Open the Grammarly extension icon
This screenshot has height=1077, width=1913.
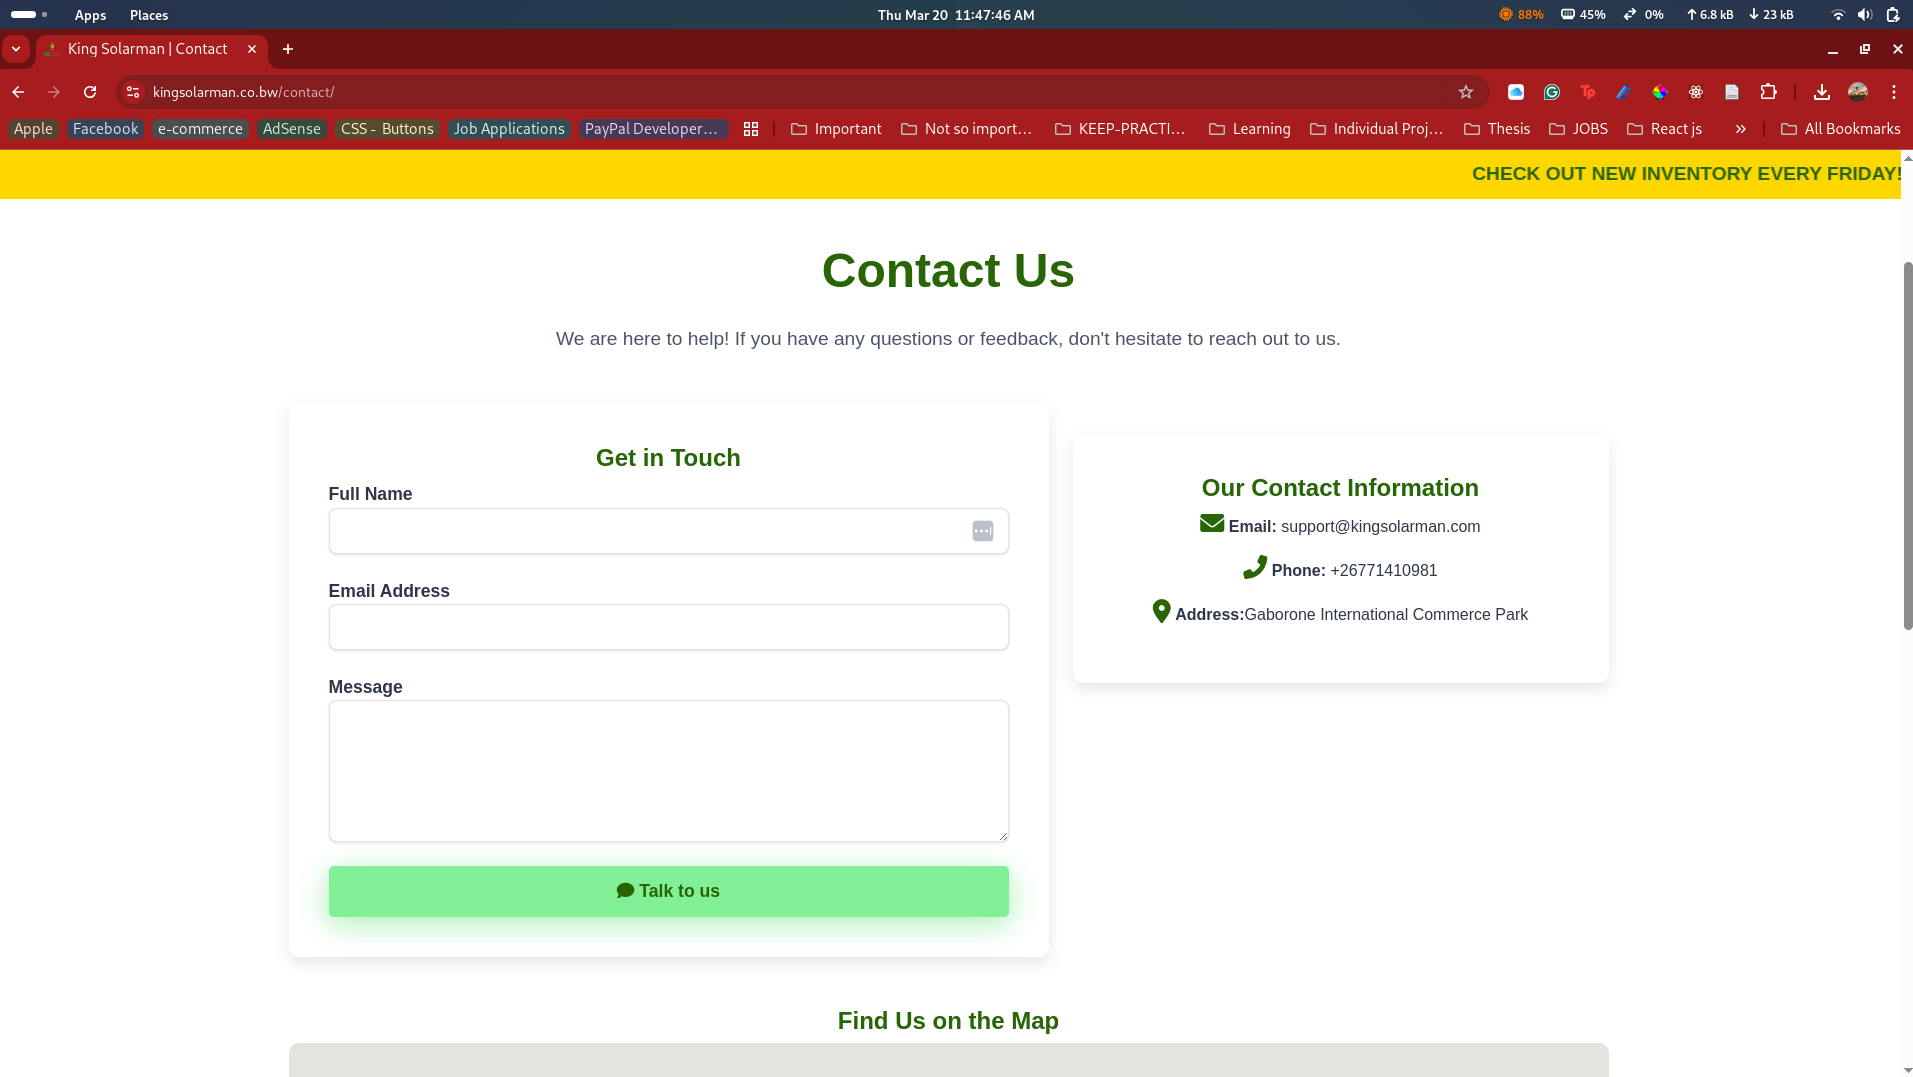click(1552, 92)
